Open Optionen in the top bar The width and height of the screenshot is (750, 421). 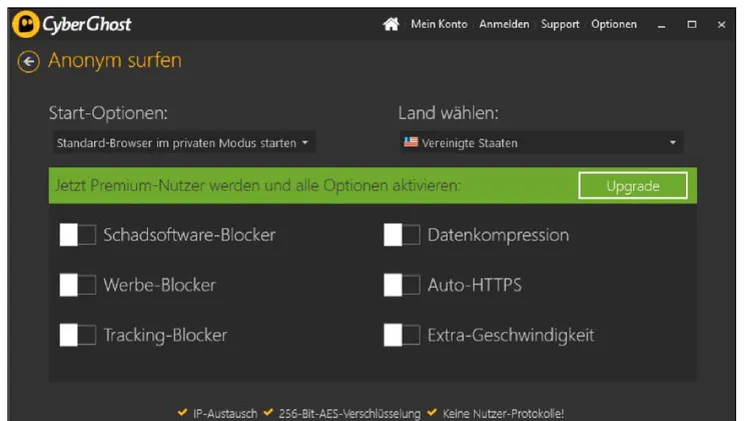click(x=614, y=24)
